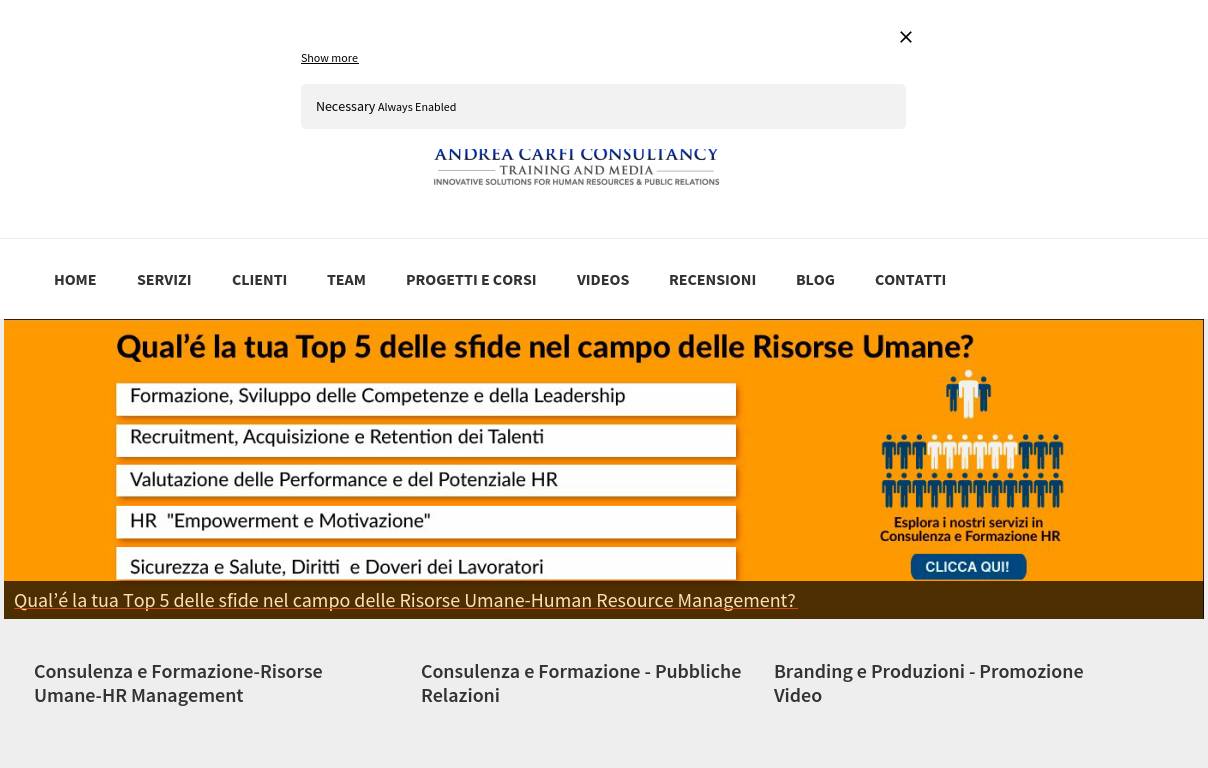Close the cookie settings panel
This screenshot has width=1208, height=768.
click(x=906, y=37)
